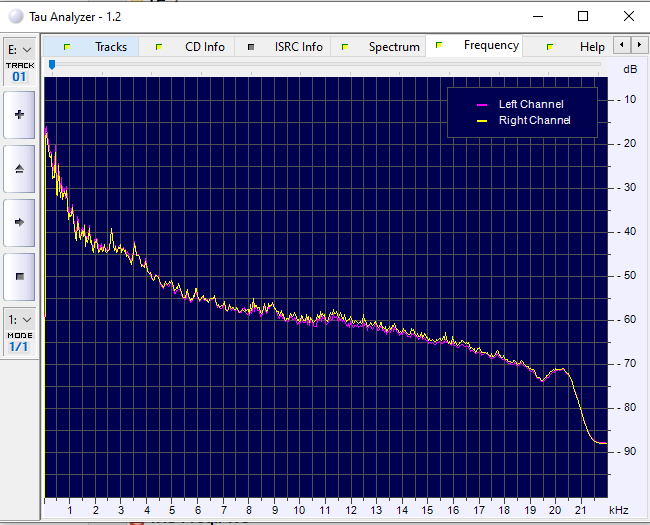
Task: Open the E: drive dropdown
Action: pyautogui.click(x=19, y=50)
